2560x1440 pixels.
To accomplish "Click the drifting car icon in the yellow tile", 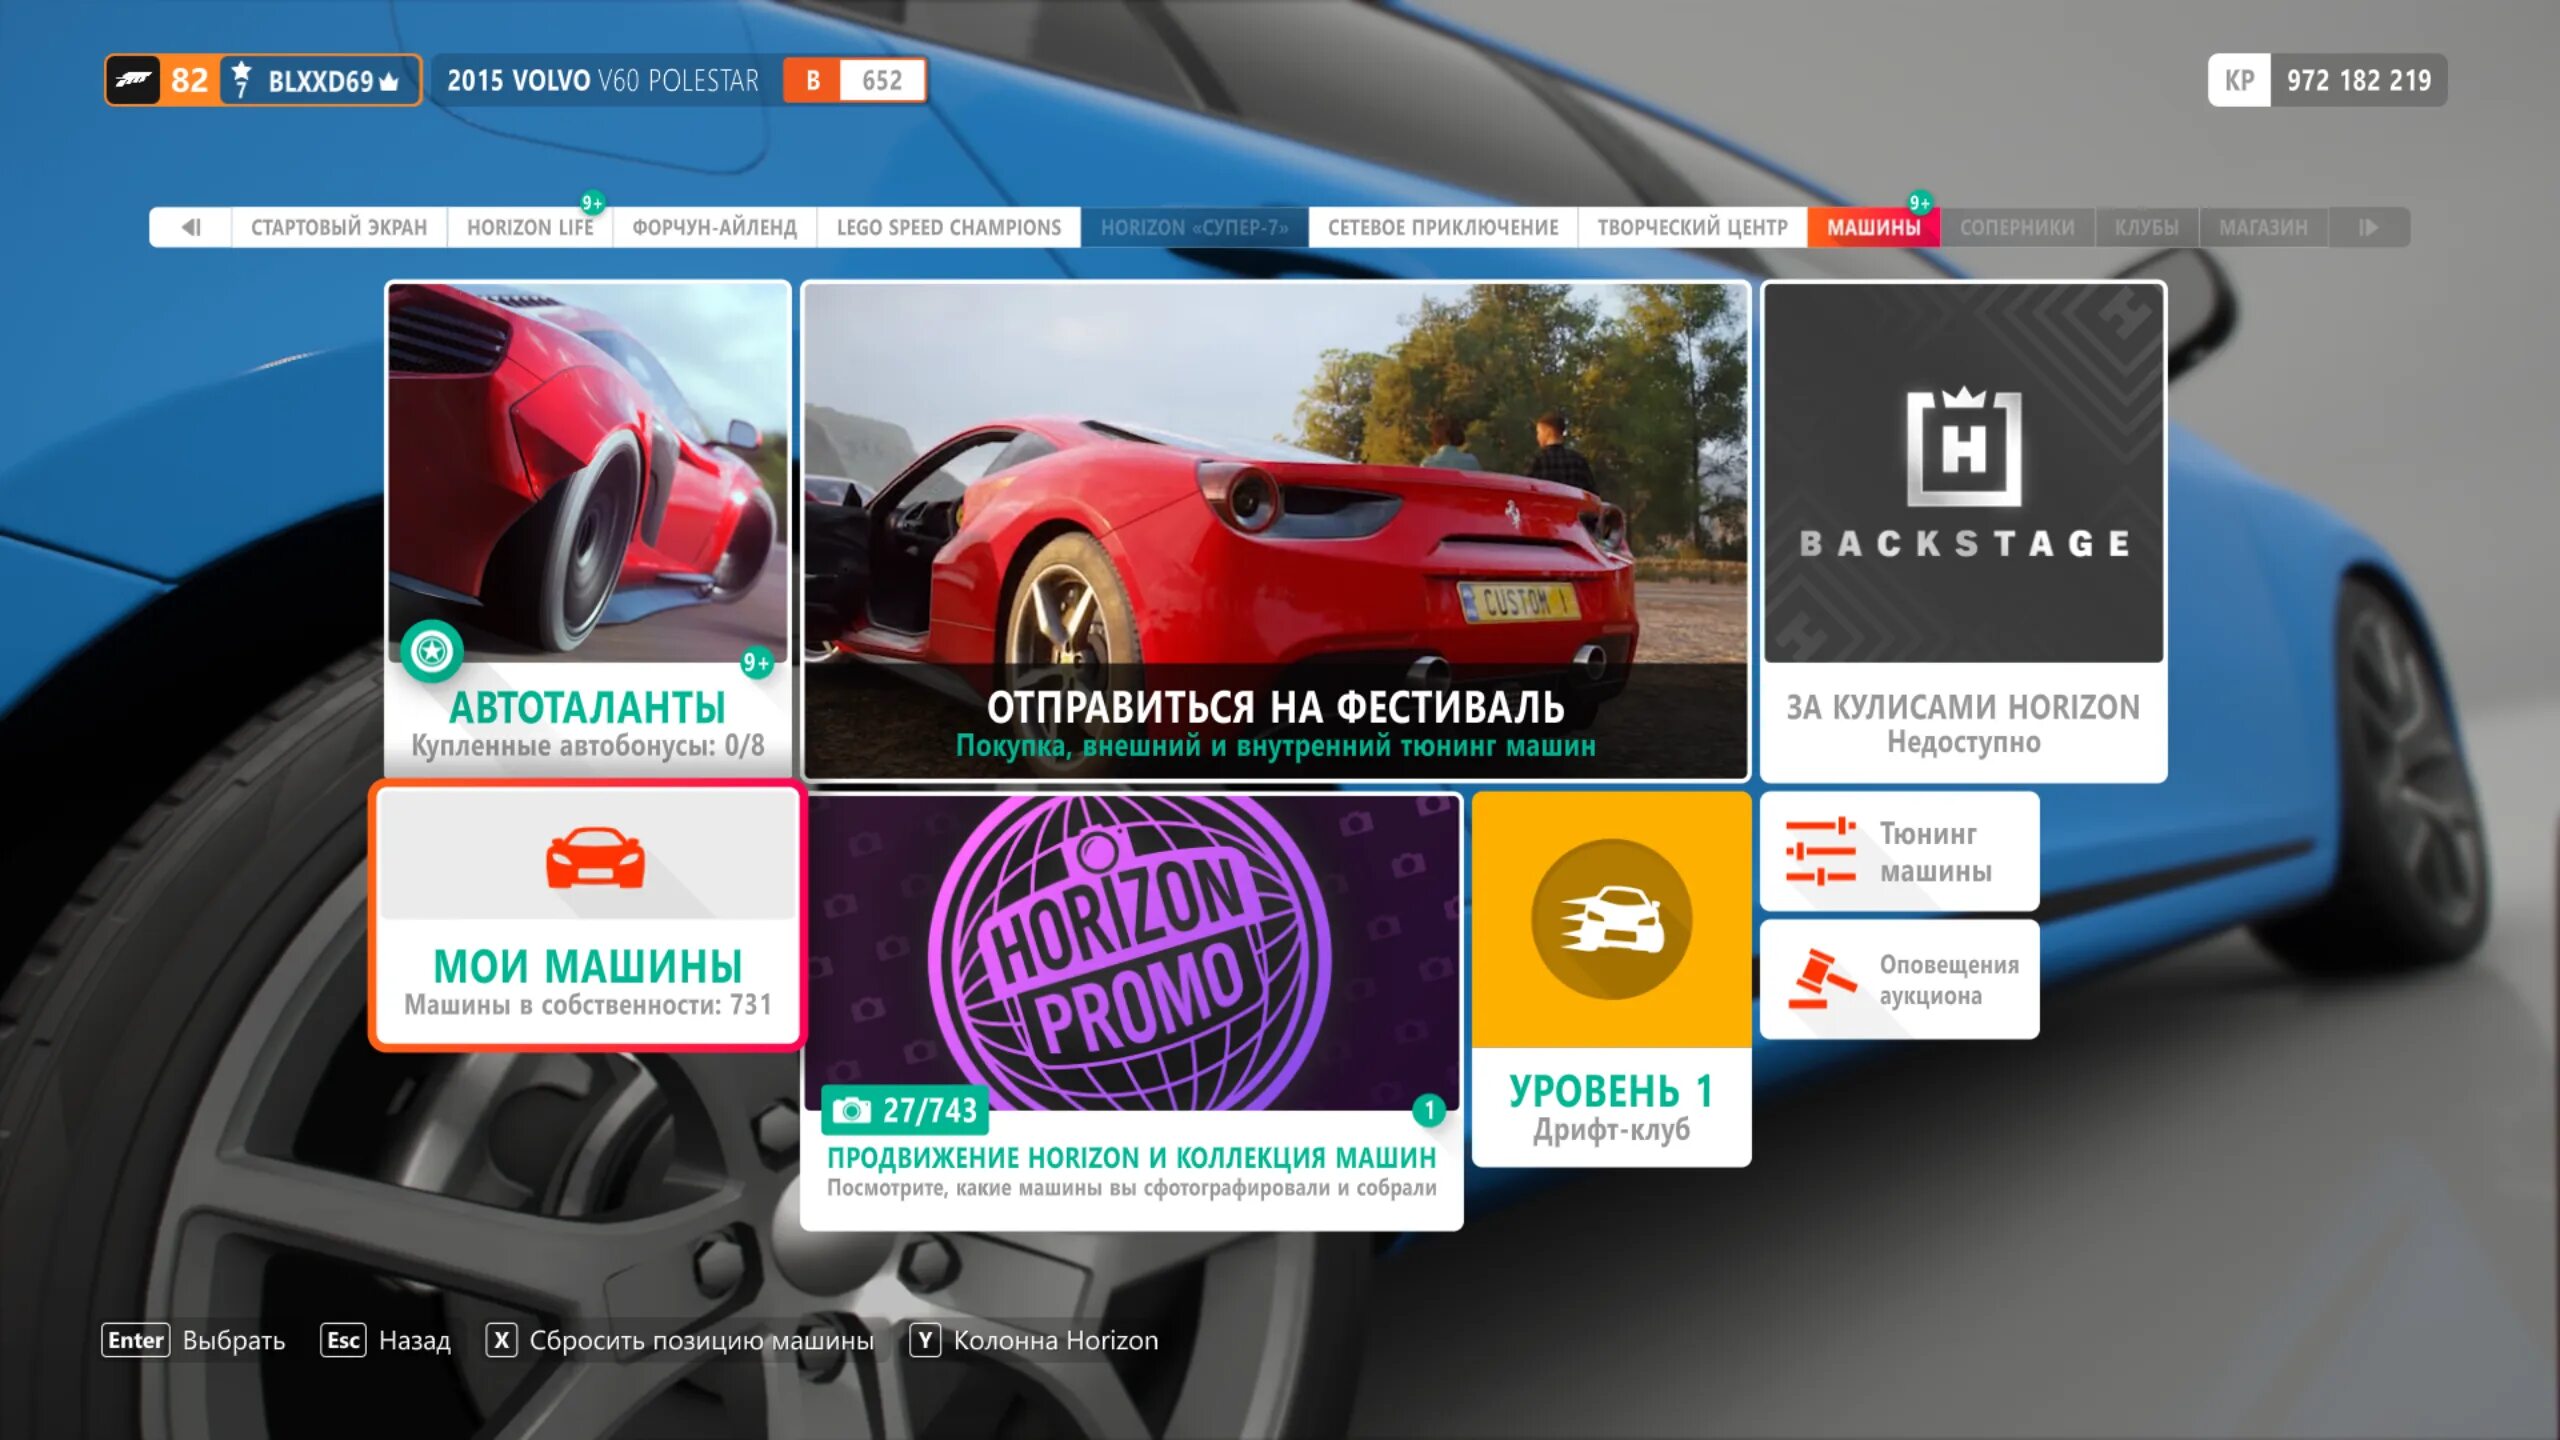I will pos(1611,918).
